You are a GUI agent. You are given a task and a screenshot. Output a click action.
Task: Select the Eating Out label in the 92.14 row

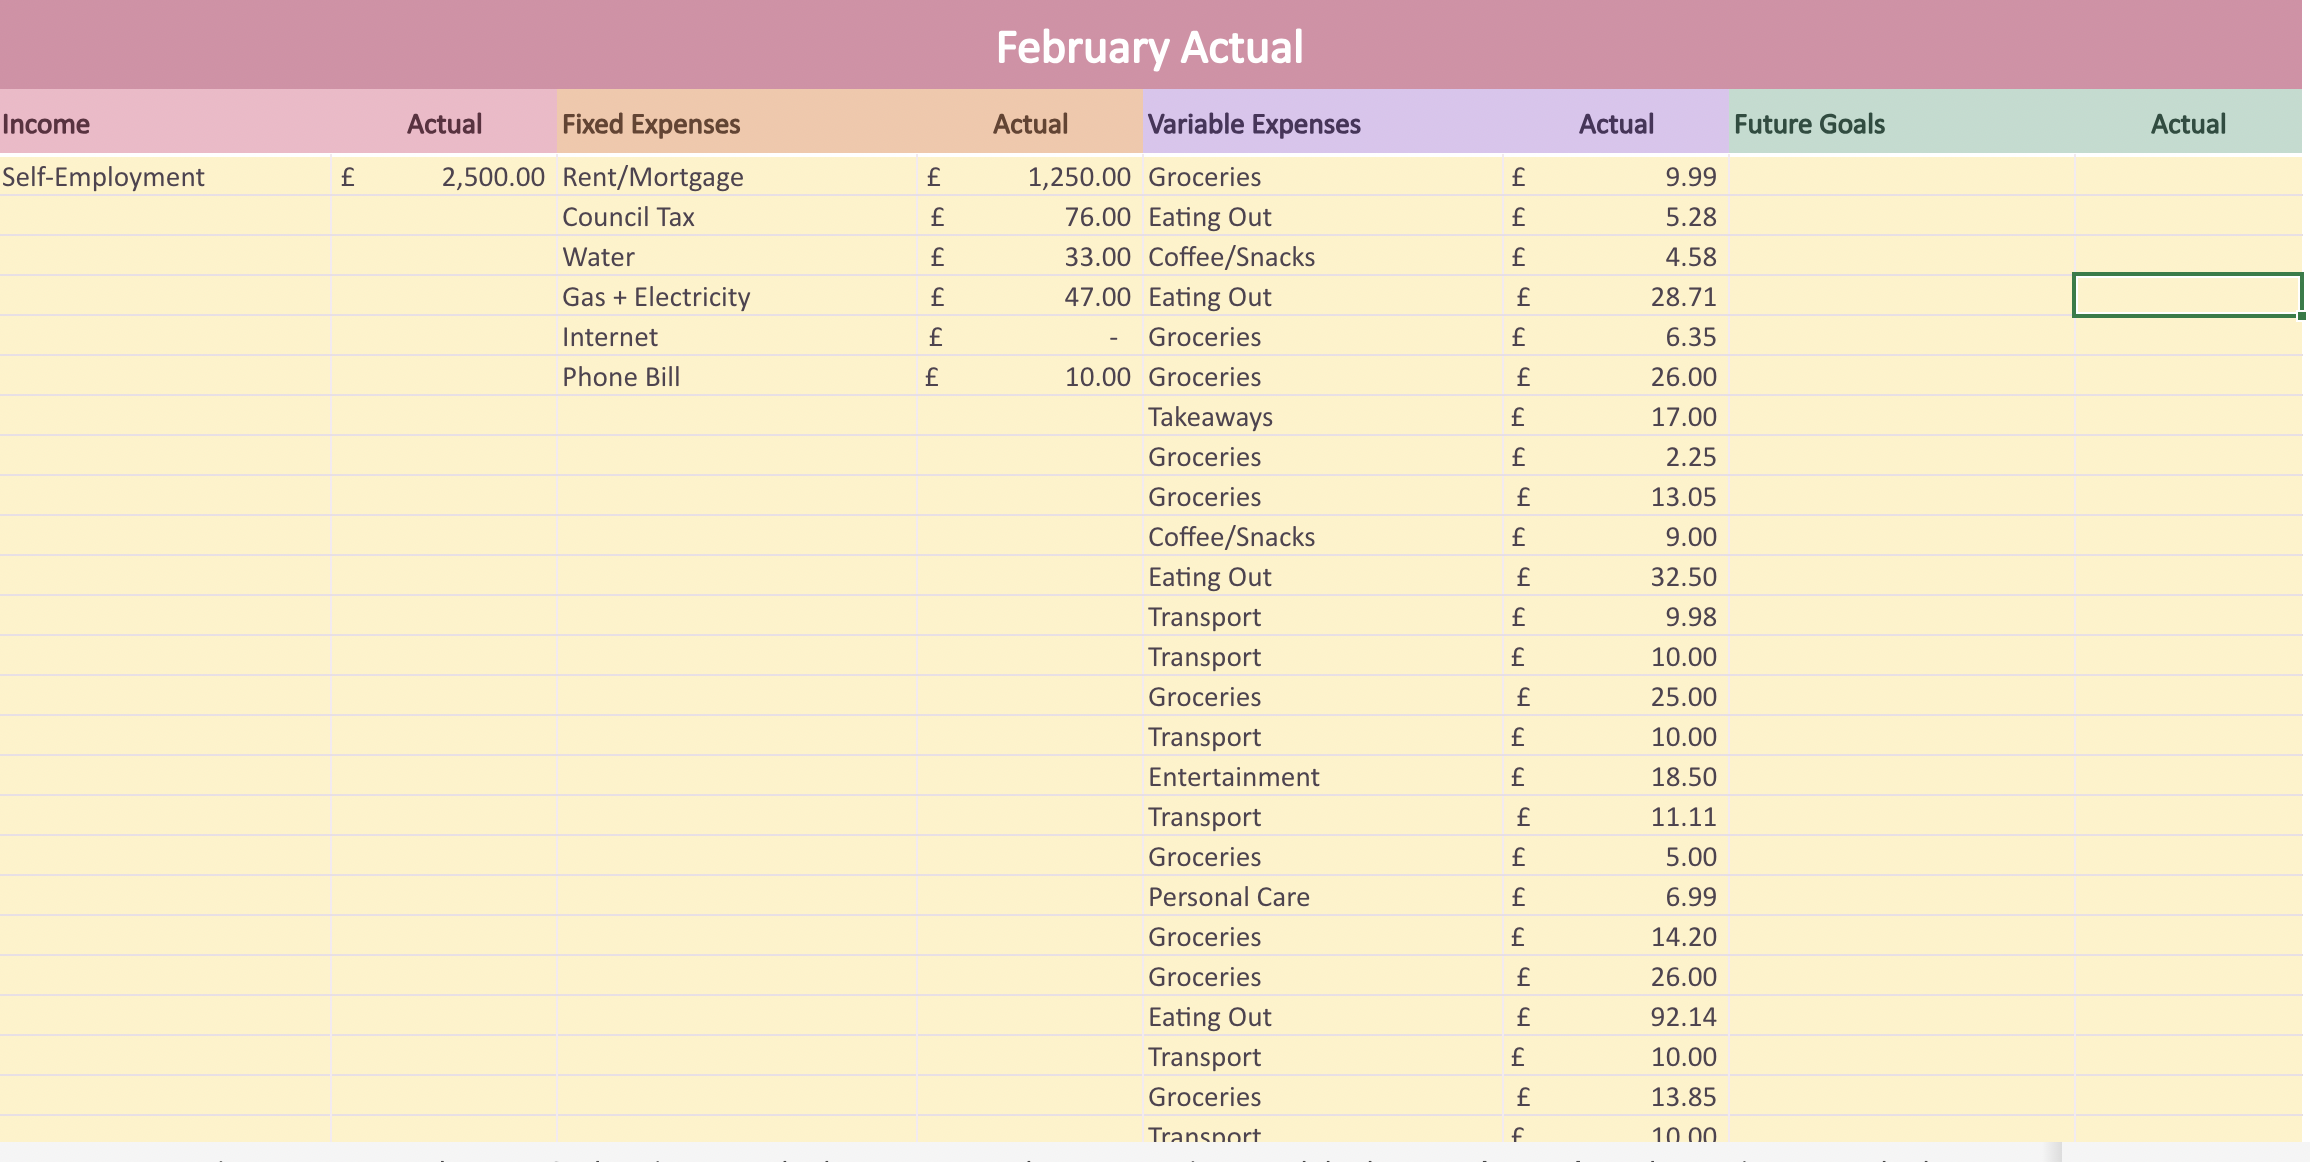point(1323,1017)
